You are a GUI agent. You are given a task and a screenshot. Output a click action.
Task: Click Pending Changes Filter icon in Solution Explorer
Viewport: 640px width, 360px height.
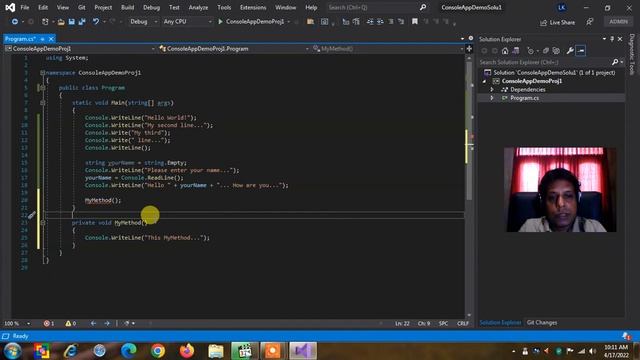click(531, 51)
